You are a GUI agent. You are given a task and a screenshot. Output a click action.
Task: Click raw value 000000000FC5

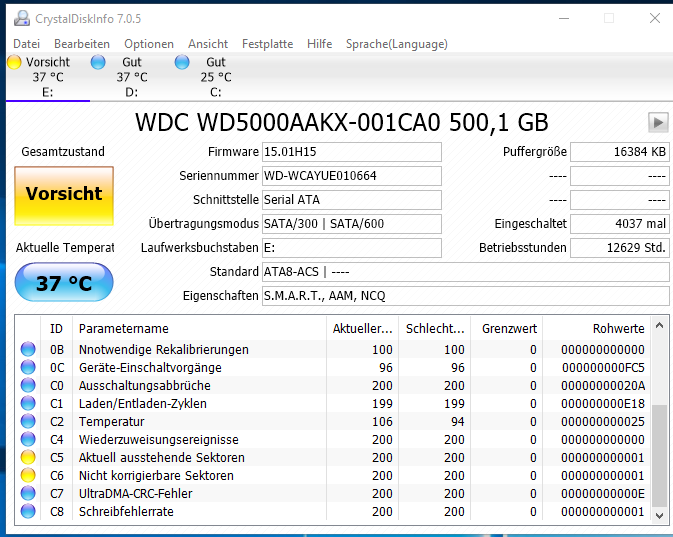click(603, 368)
